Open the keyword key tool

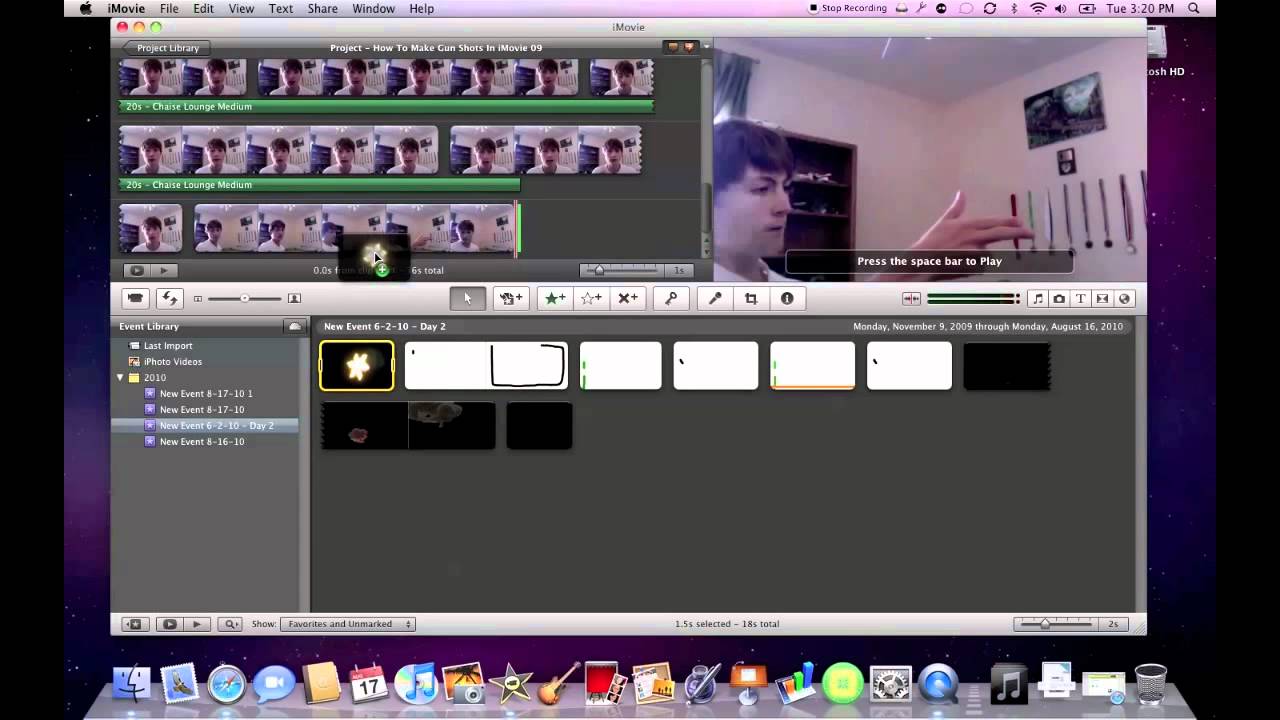click(671, 298)
